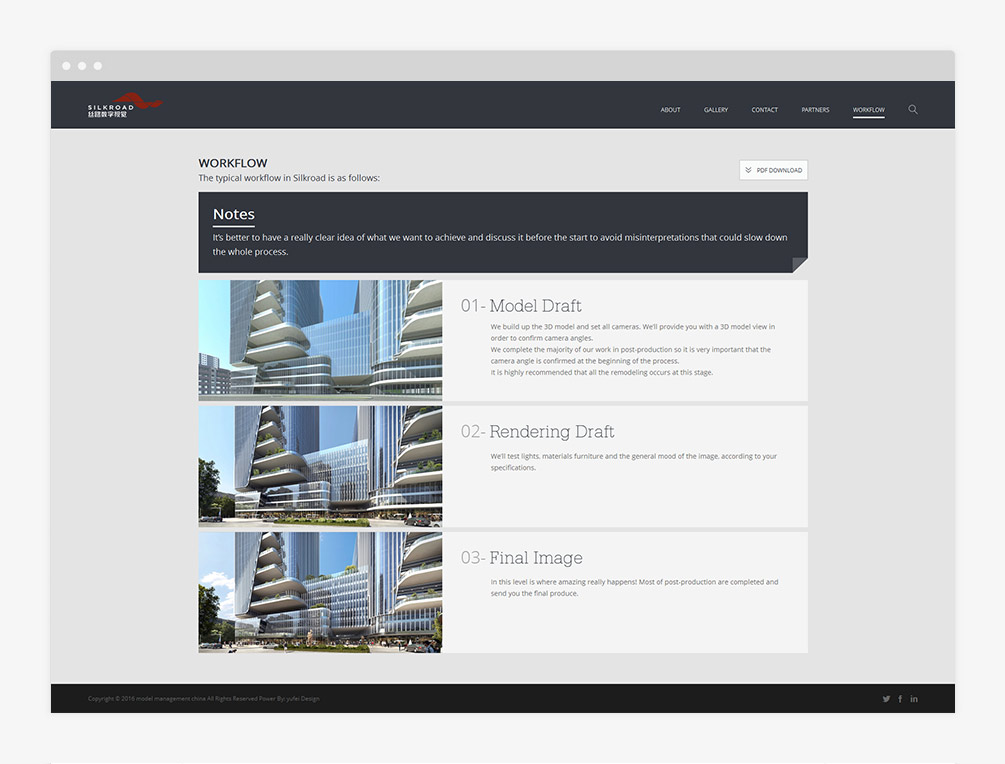Viewport: 1005px width, 764px height.
Task: Go to the About page
Action: [x=670, y=110]
